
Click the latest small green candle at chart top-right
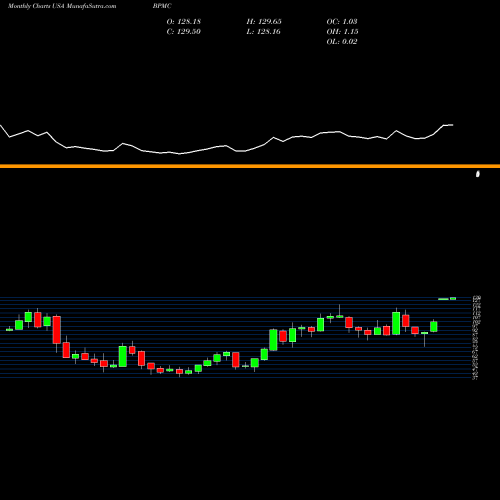[453, 299]
